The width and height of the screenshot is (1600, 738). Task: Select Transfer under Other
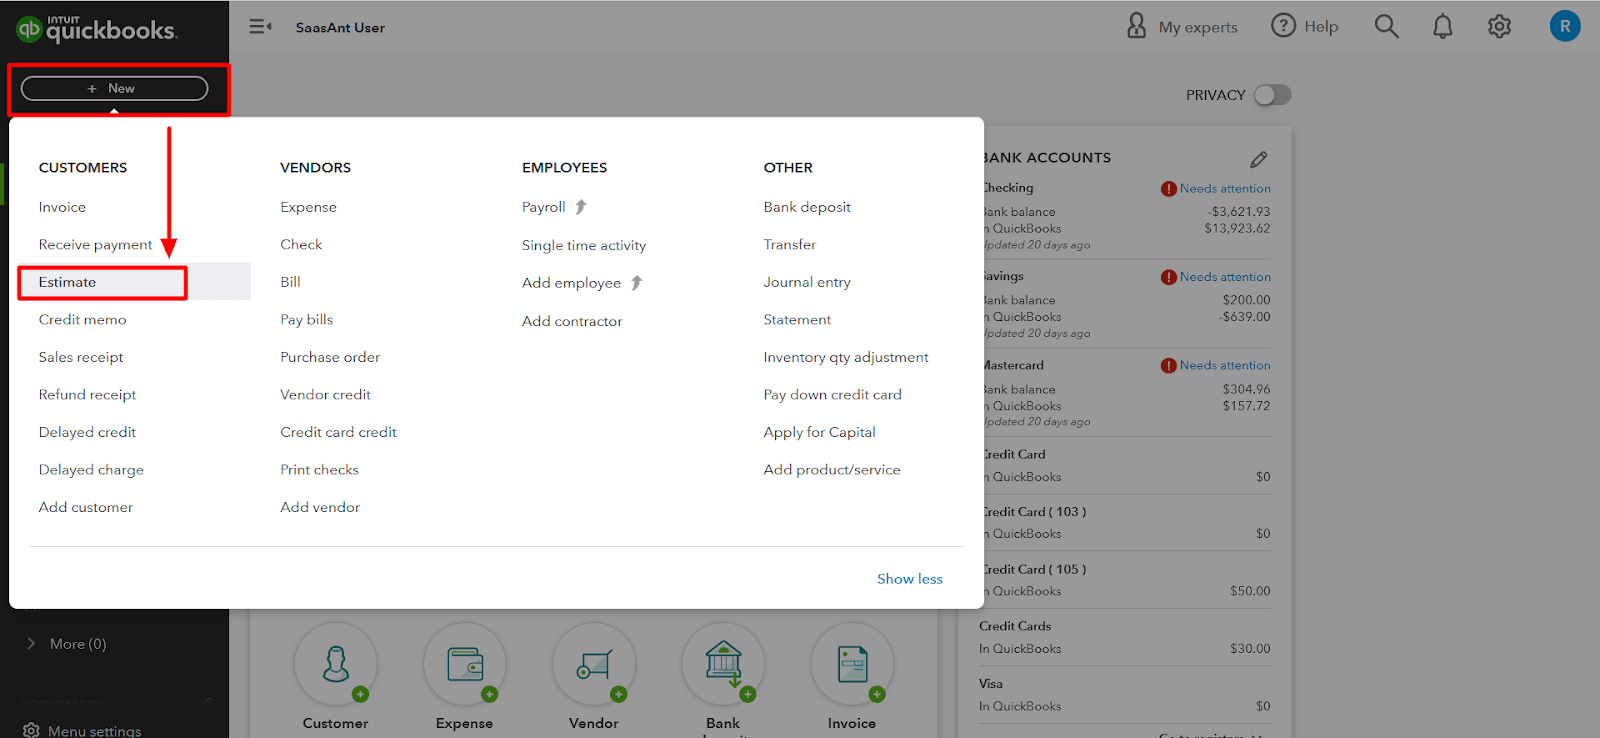coord(789,244)
